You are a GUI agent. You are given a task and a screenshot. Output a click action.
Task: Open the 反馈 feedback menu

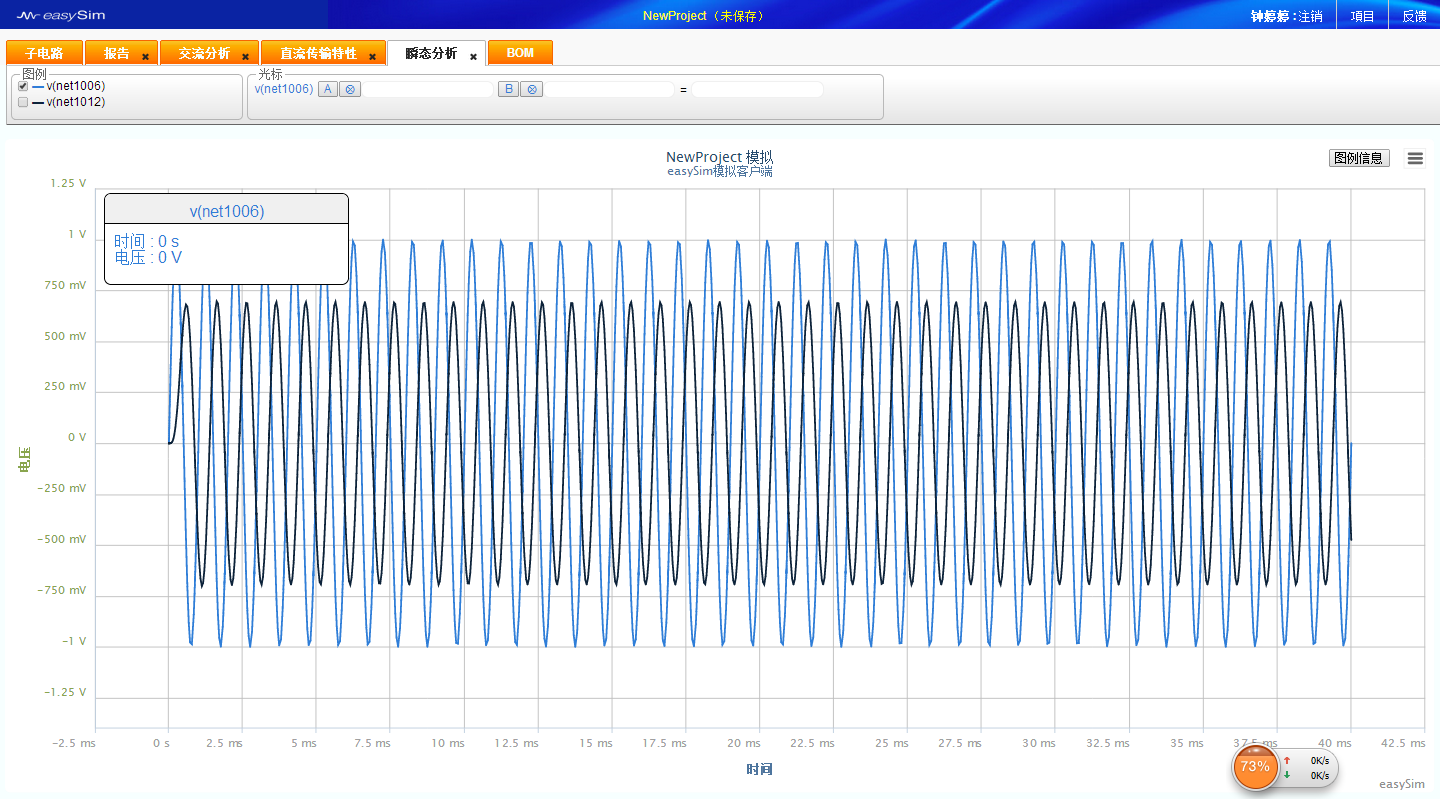pyautogui.click(x=1414, y=16)
